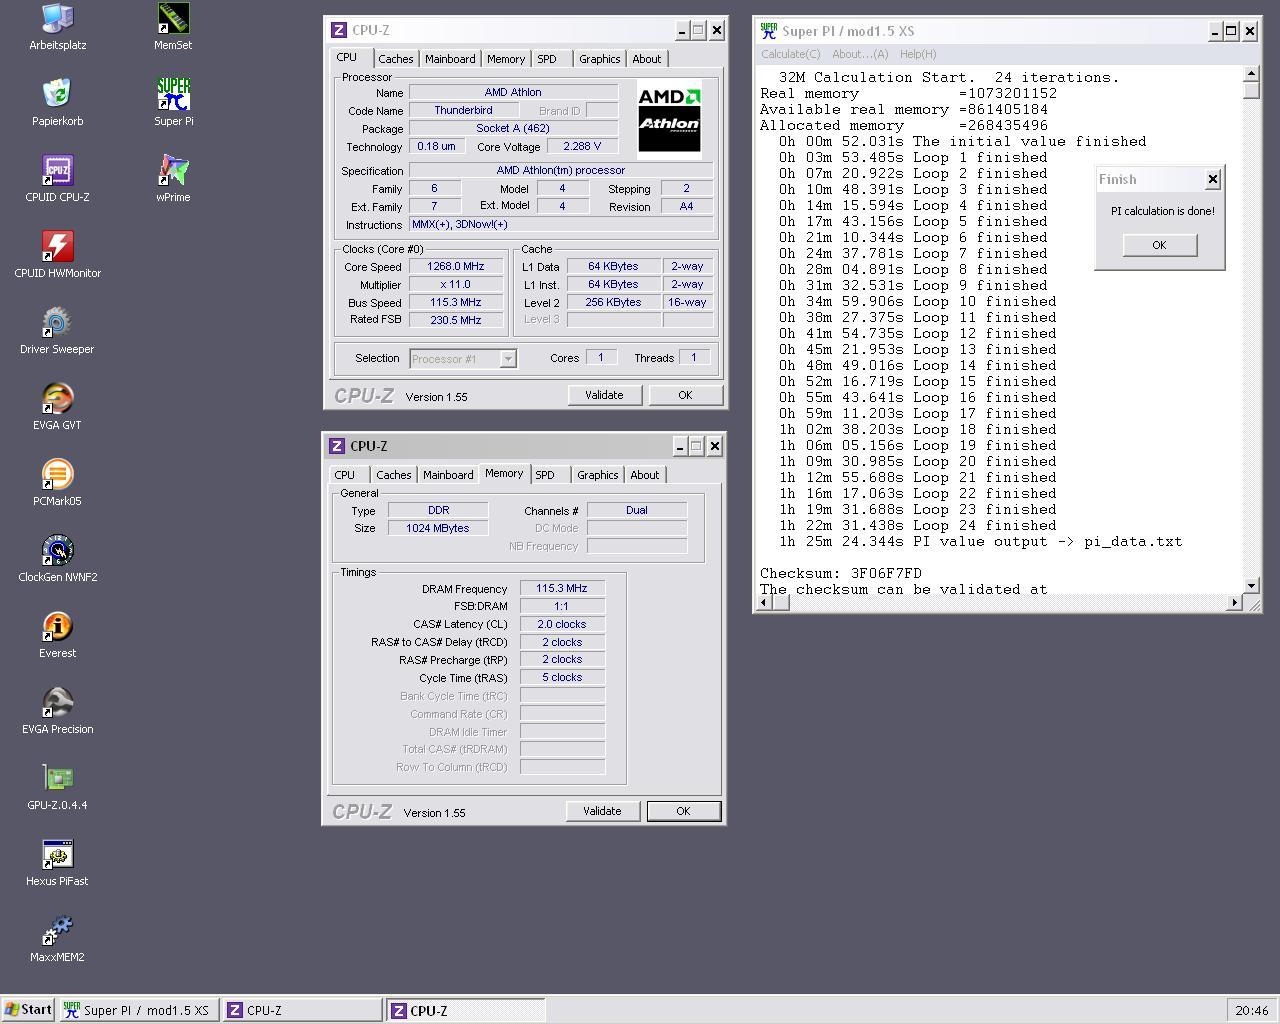Click OK in upper CPU-Z window
Viewport: 1280px width, 1024px height.
pos(685,395)
